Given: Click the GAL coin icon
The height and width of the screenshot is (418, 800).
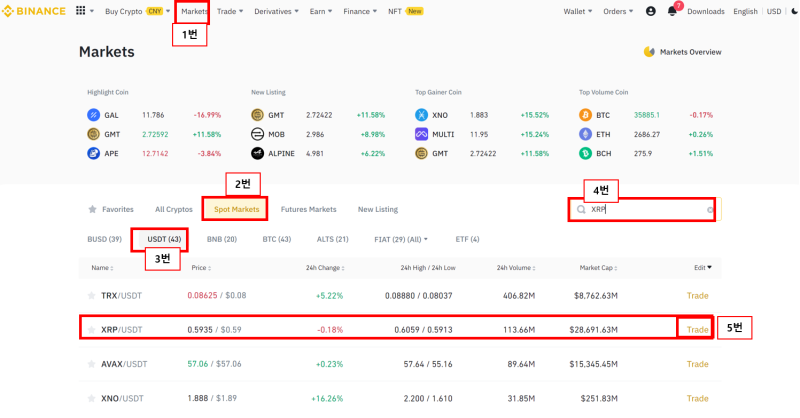Looking at the screenshot, I should pos(93,115).
